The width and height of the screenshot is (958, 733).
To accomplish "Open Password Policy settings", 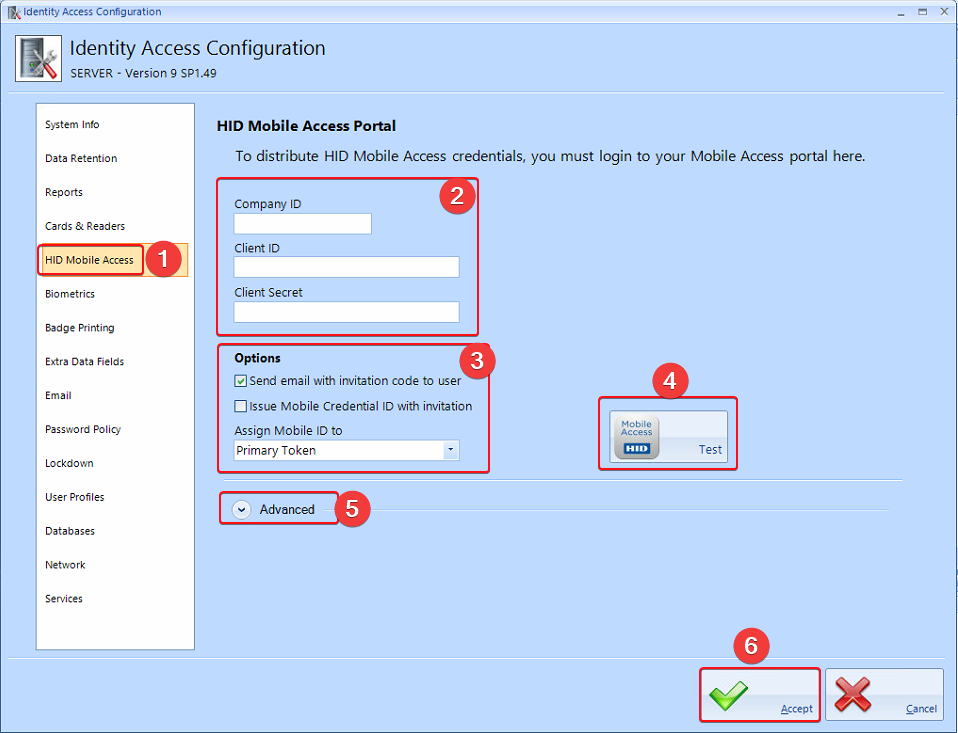I will coord(83,429).
